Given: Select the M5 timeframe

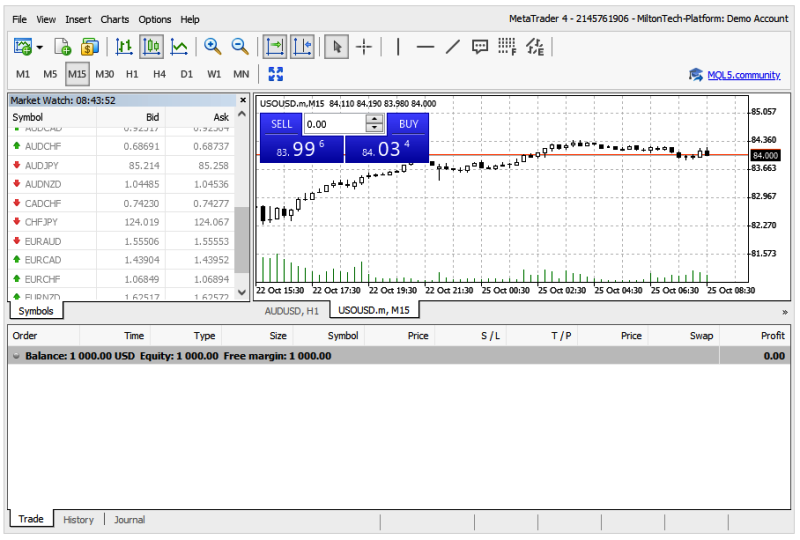Looking at the screenshot, I should coord(50,75).
